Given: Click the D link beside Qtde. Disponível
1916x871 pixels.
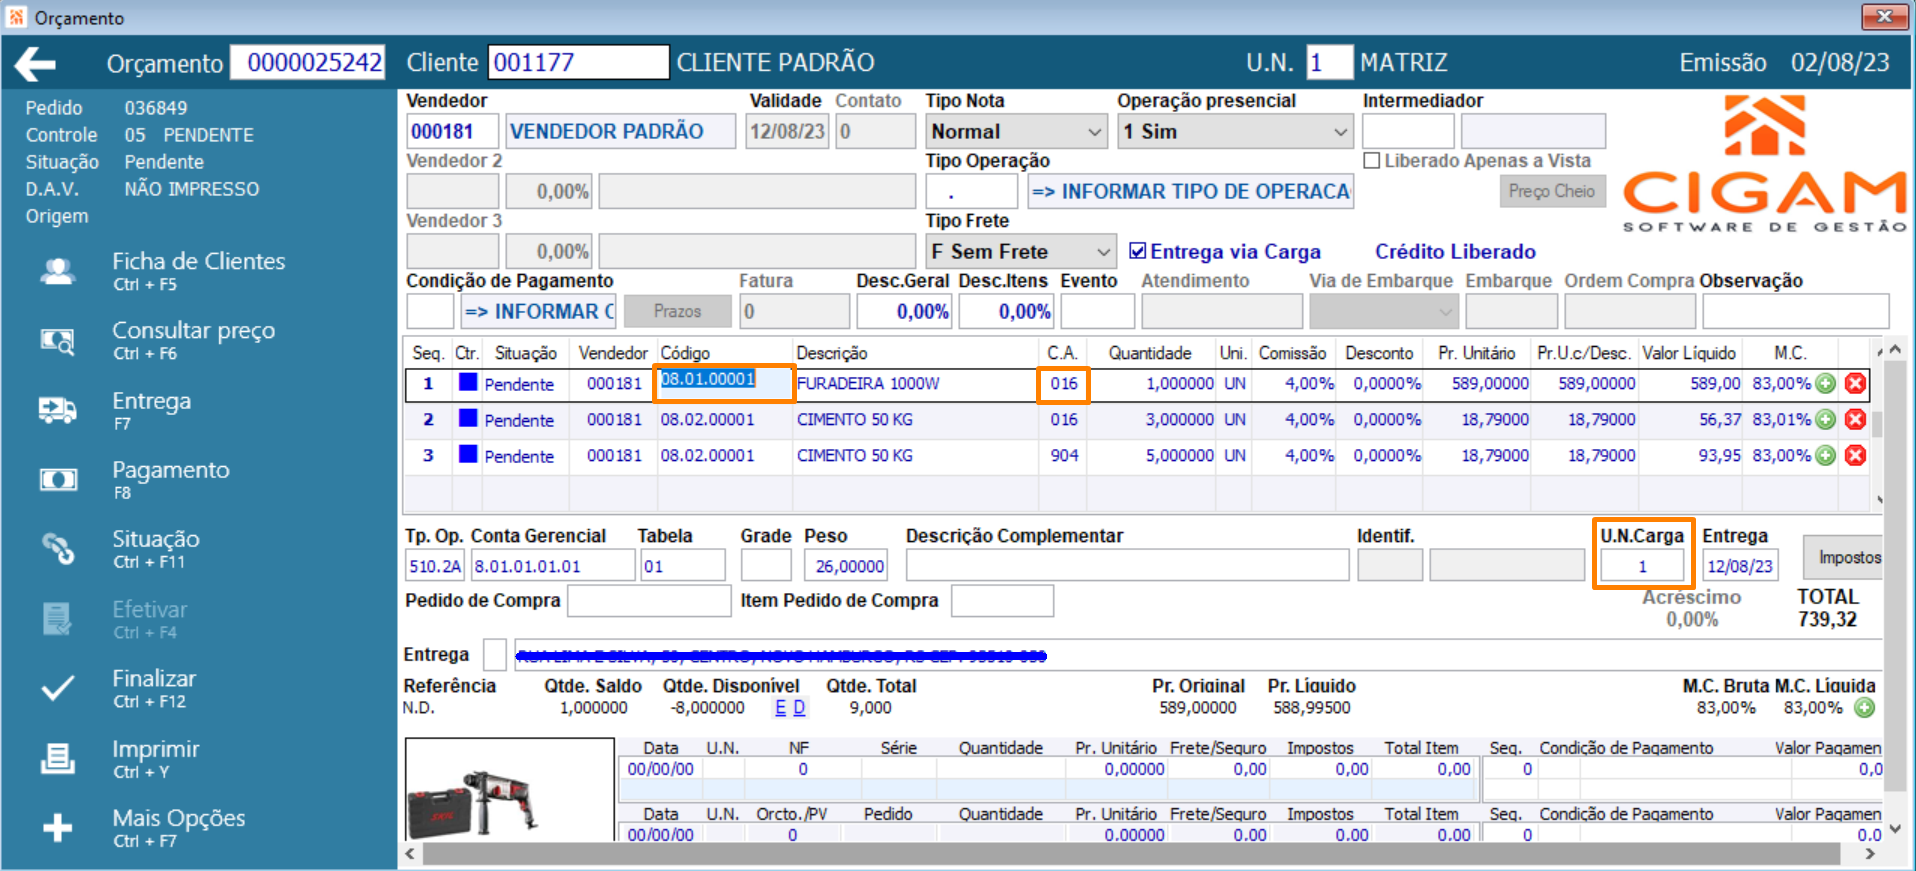Looking at the screenshot, I should 799,708.
